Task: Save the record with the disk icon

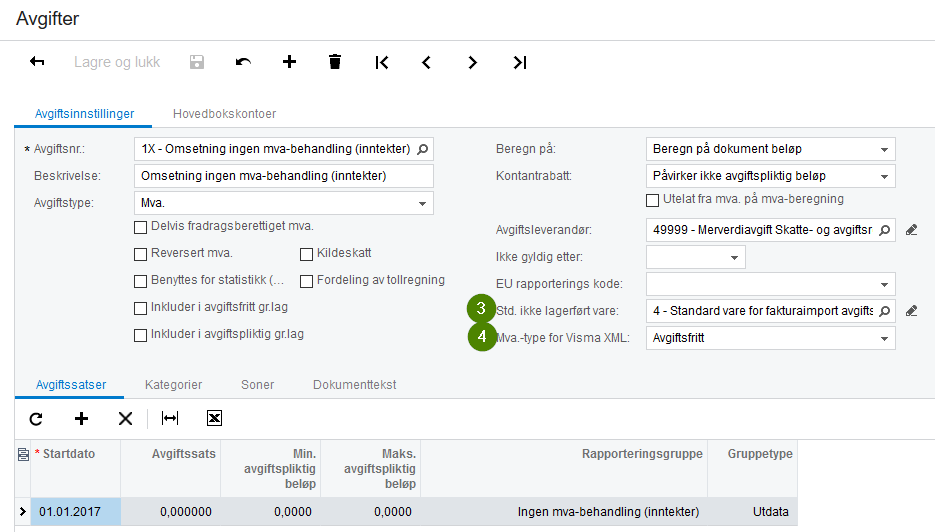Action: point(197,62)
